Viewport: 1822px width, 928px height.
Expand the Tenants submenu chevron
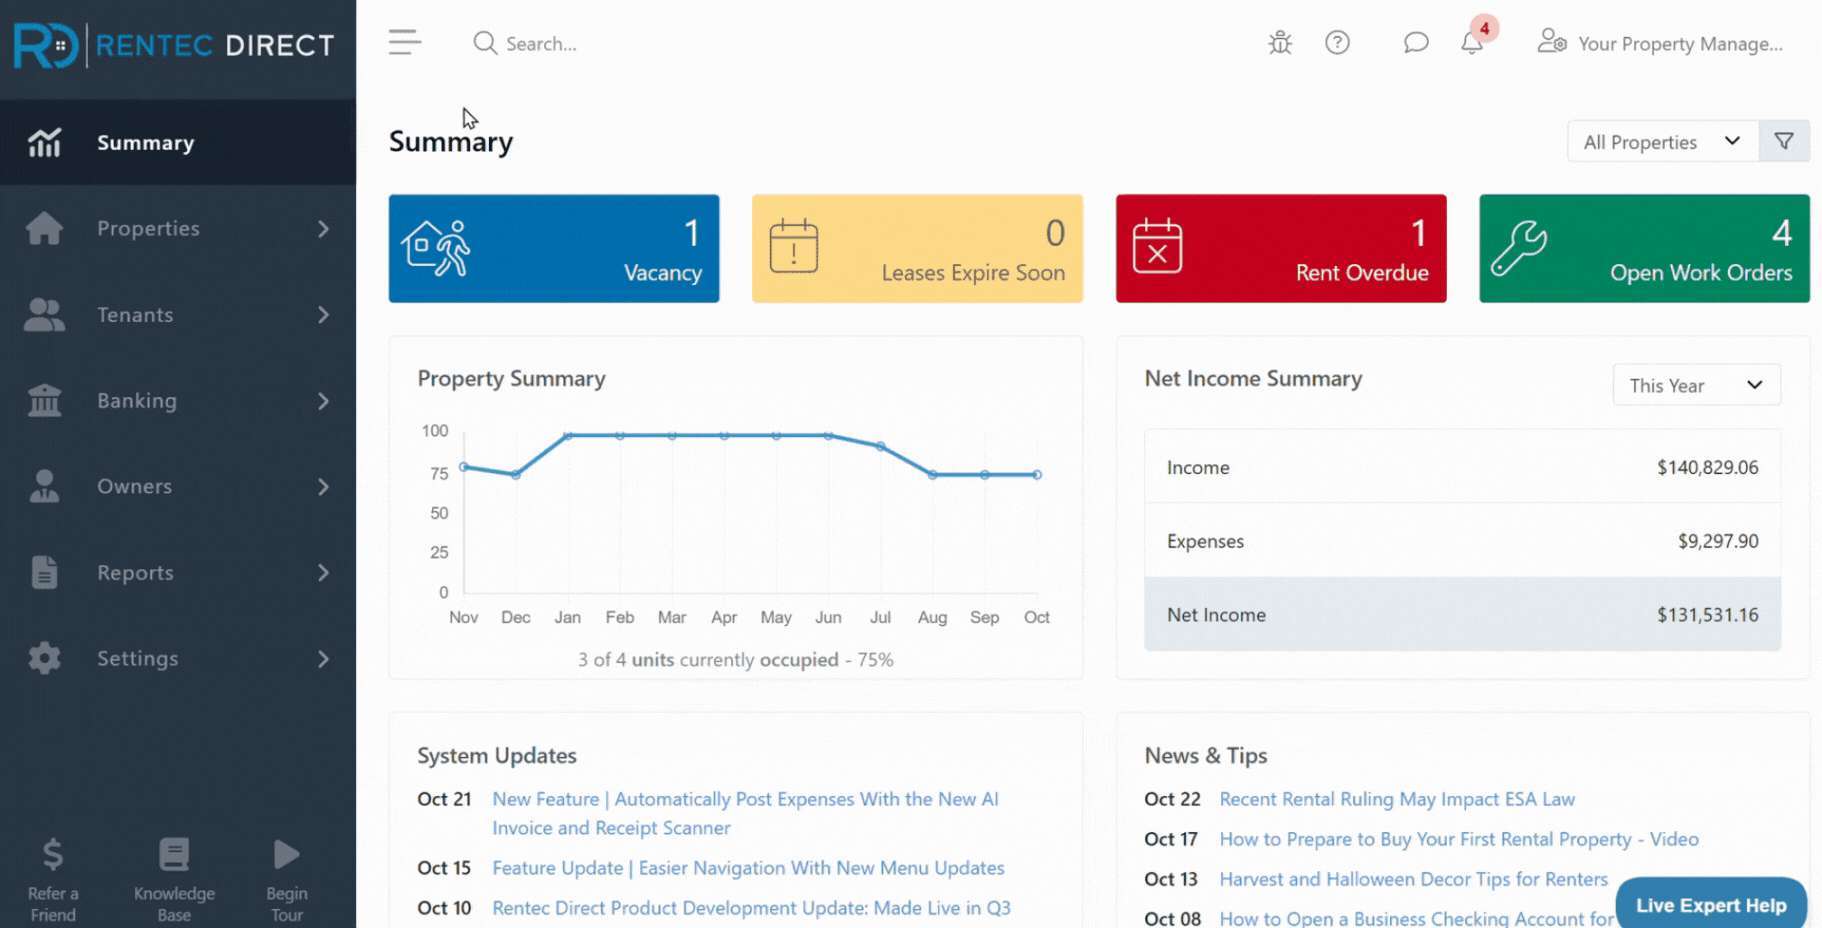[x=323, y=315]
